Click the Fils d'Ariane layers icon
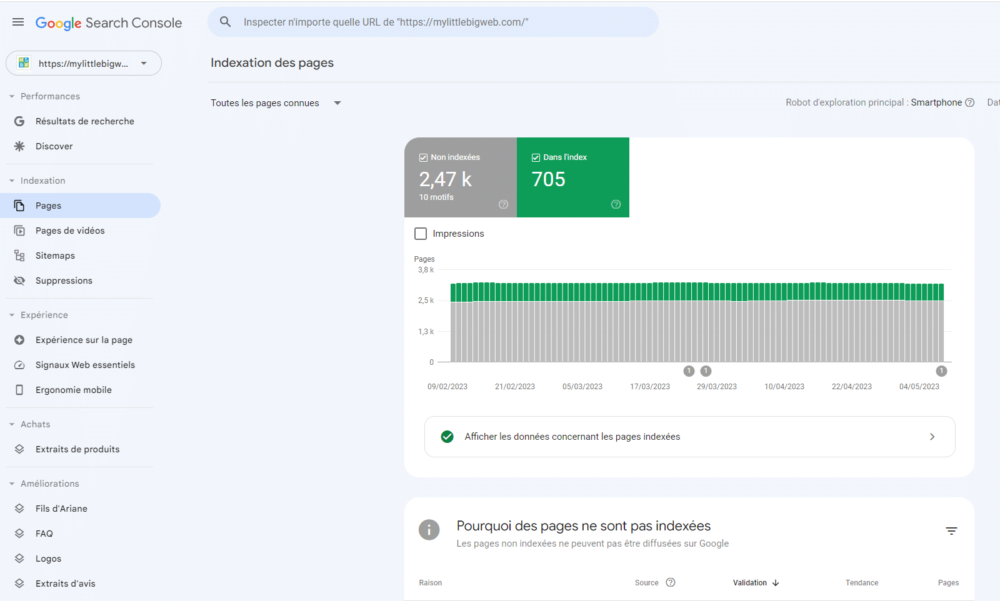This screenshot has height=601, width=1000. [x=19, y=508]
